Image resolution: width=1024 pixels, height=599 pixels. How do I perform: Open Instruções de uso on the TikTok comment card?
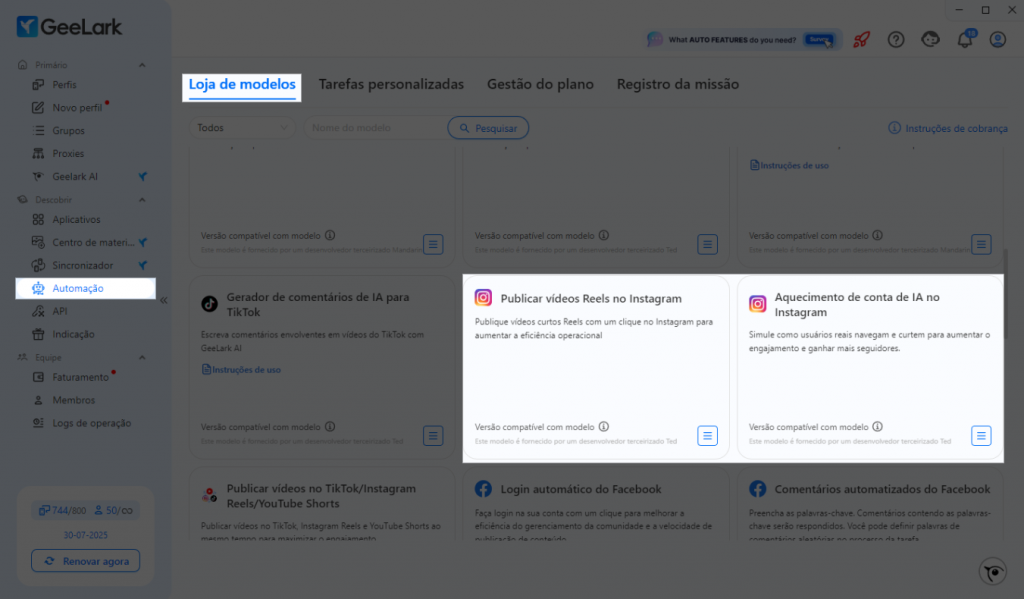[x=241, y=370]
